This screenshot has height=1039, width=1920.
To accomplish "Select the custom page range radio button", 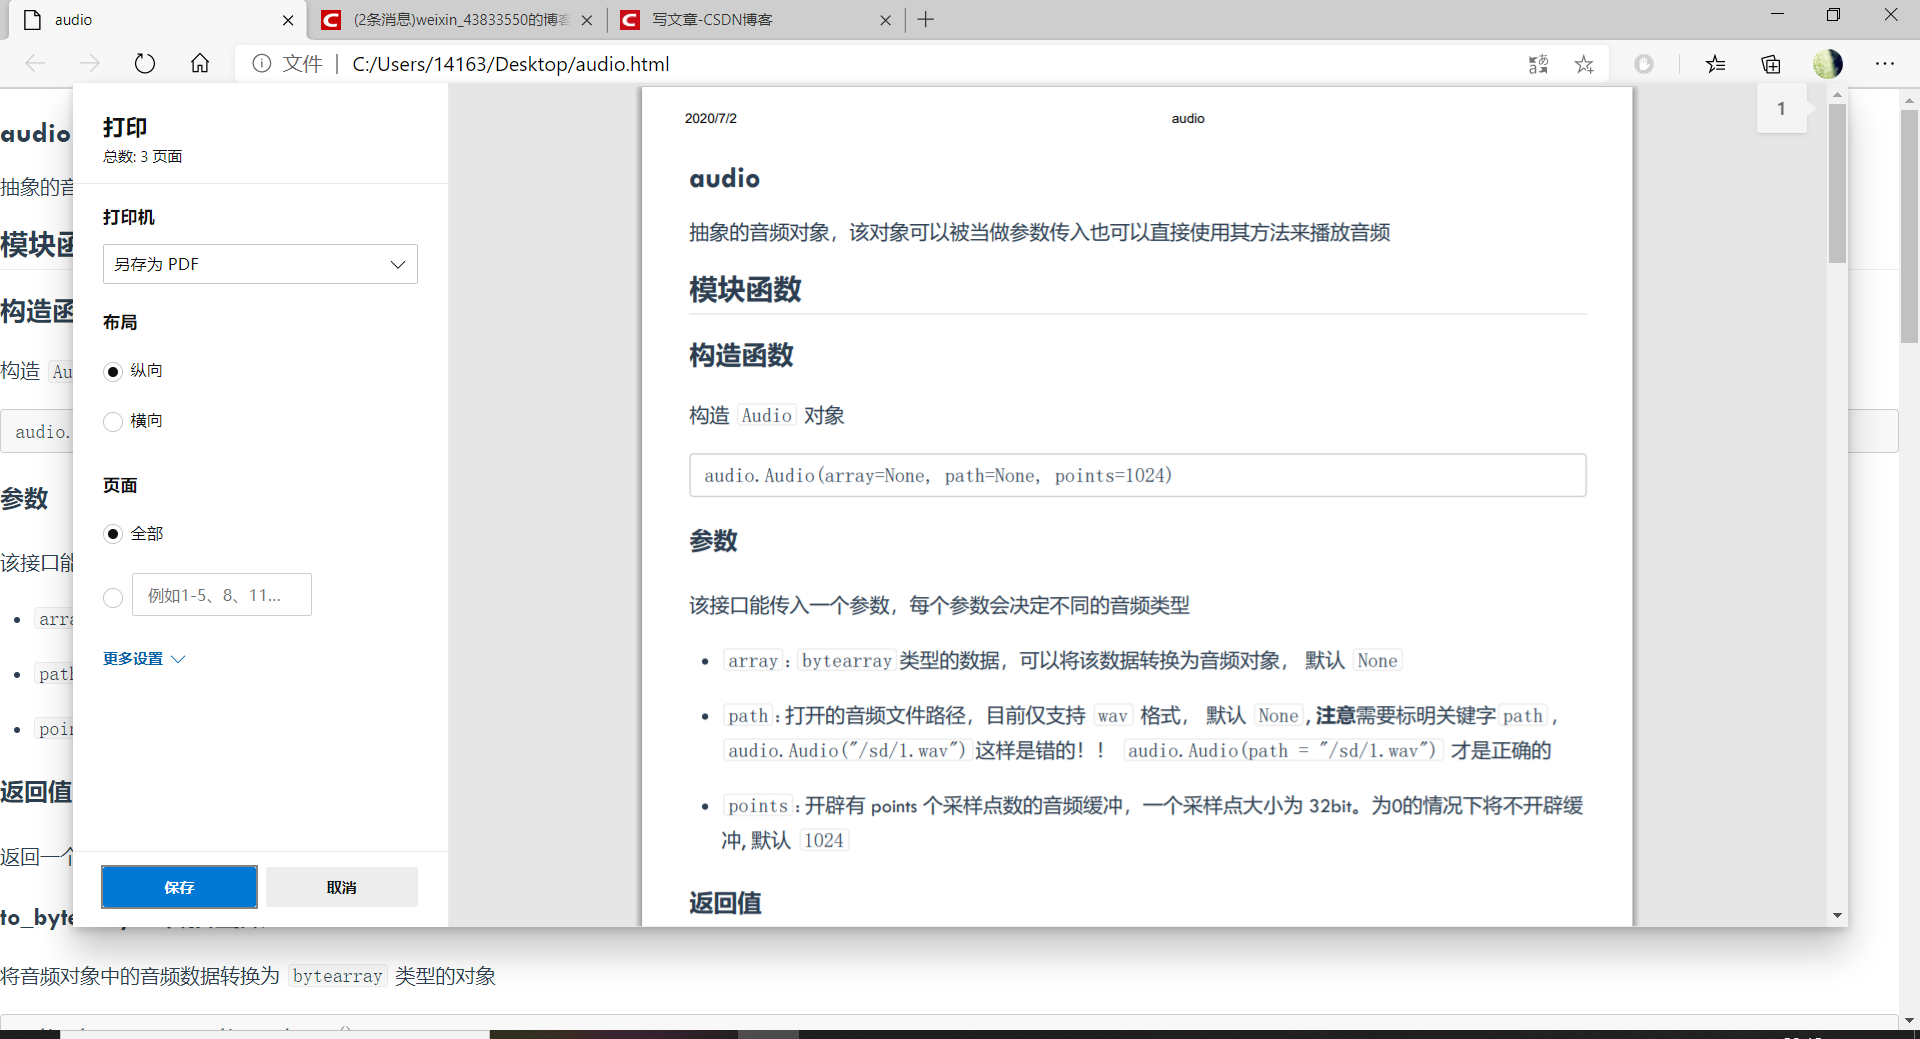I will [x=113, y=597].
